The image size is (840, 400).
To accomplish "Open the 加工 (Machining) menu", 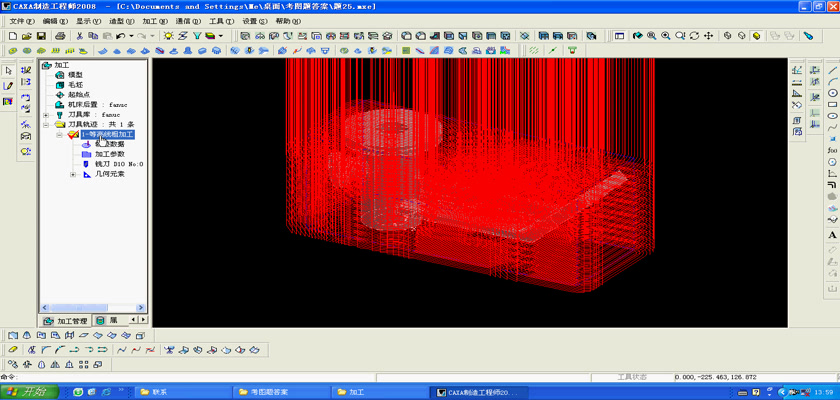I will pyautogui.click(x=155, y=21).
